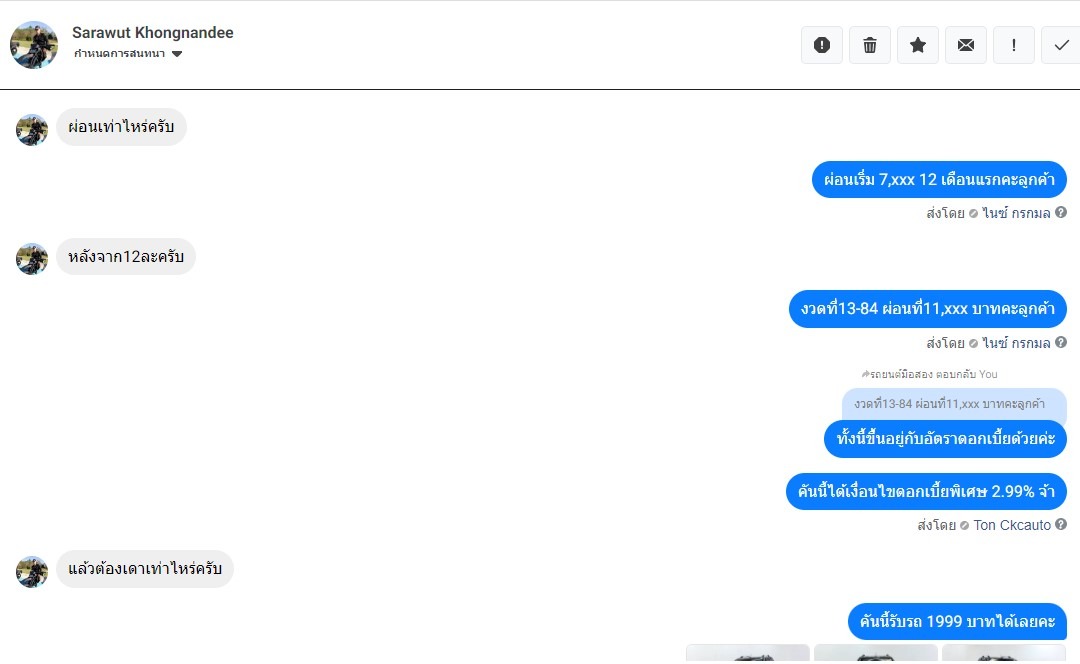
Task: Open Sarawut Khongnandee profile name
Action: point(153,32)
